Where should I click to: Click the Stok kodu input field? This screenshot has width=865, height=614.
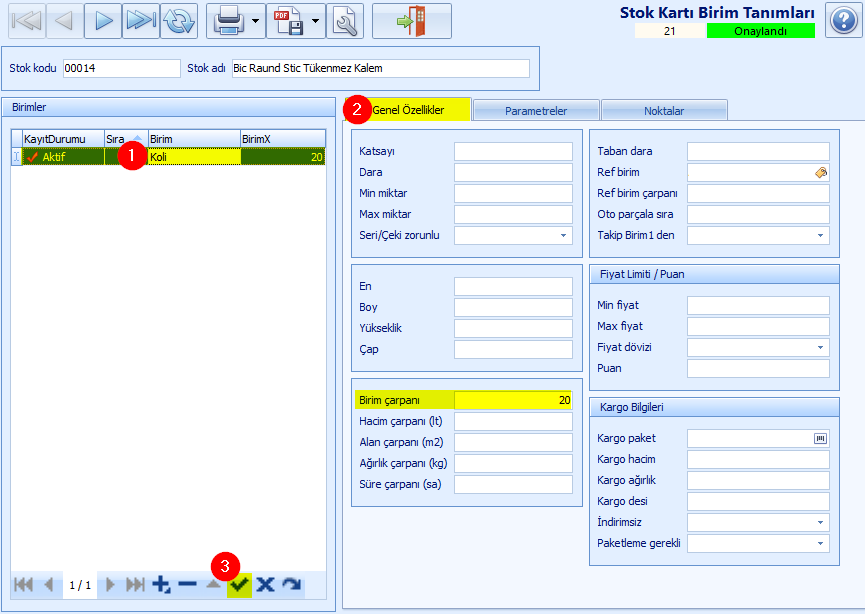[x=122, y=68]
